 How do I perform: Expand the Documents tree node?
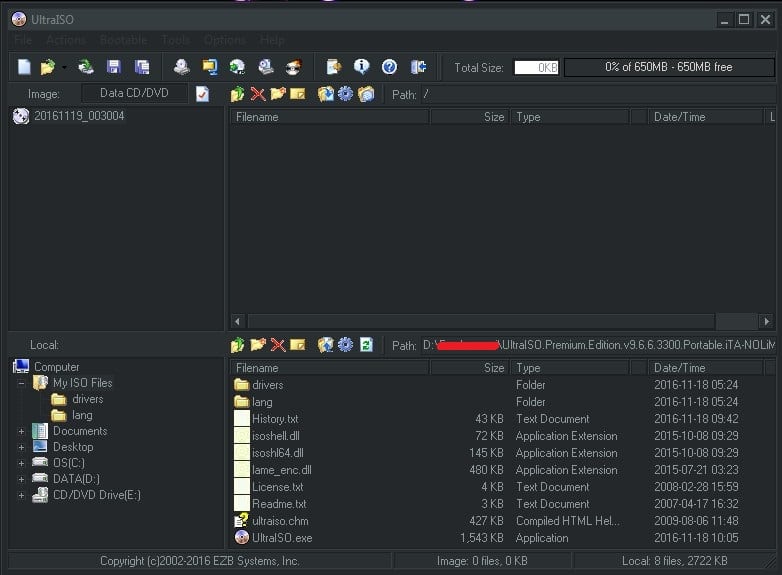tap(21, 431)
